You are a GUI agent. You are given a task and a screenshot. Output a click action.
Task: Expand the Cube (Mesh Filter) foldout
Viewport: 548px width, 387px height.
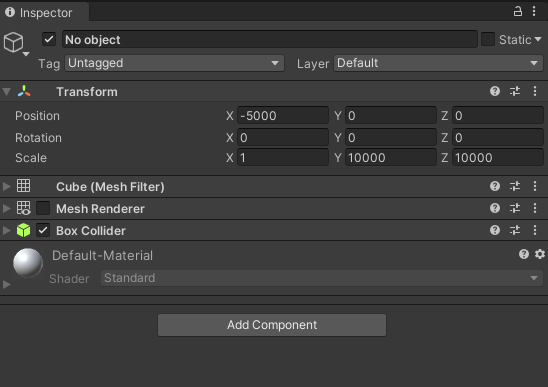coord(7,186)
